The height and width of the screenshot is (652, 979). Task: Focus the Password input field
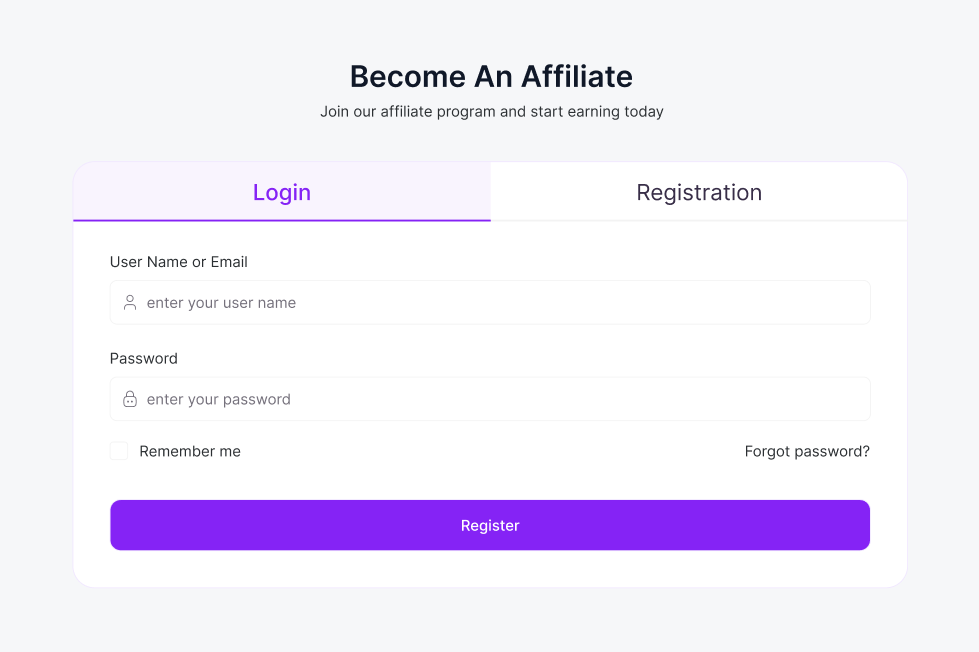[500, 399]
